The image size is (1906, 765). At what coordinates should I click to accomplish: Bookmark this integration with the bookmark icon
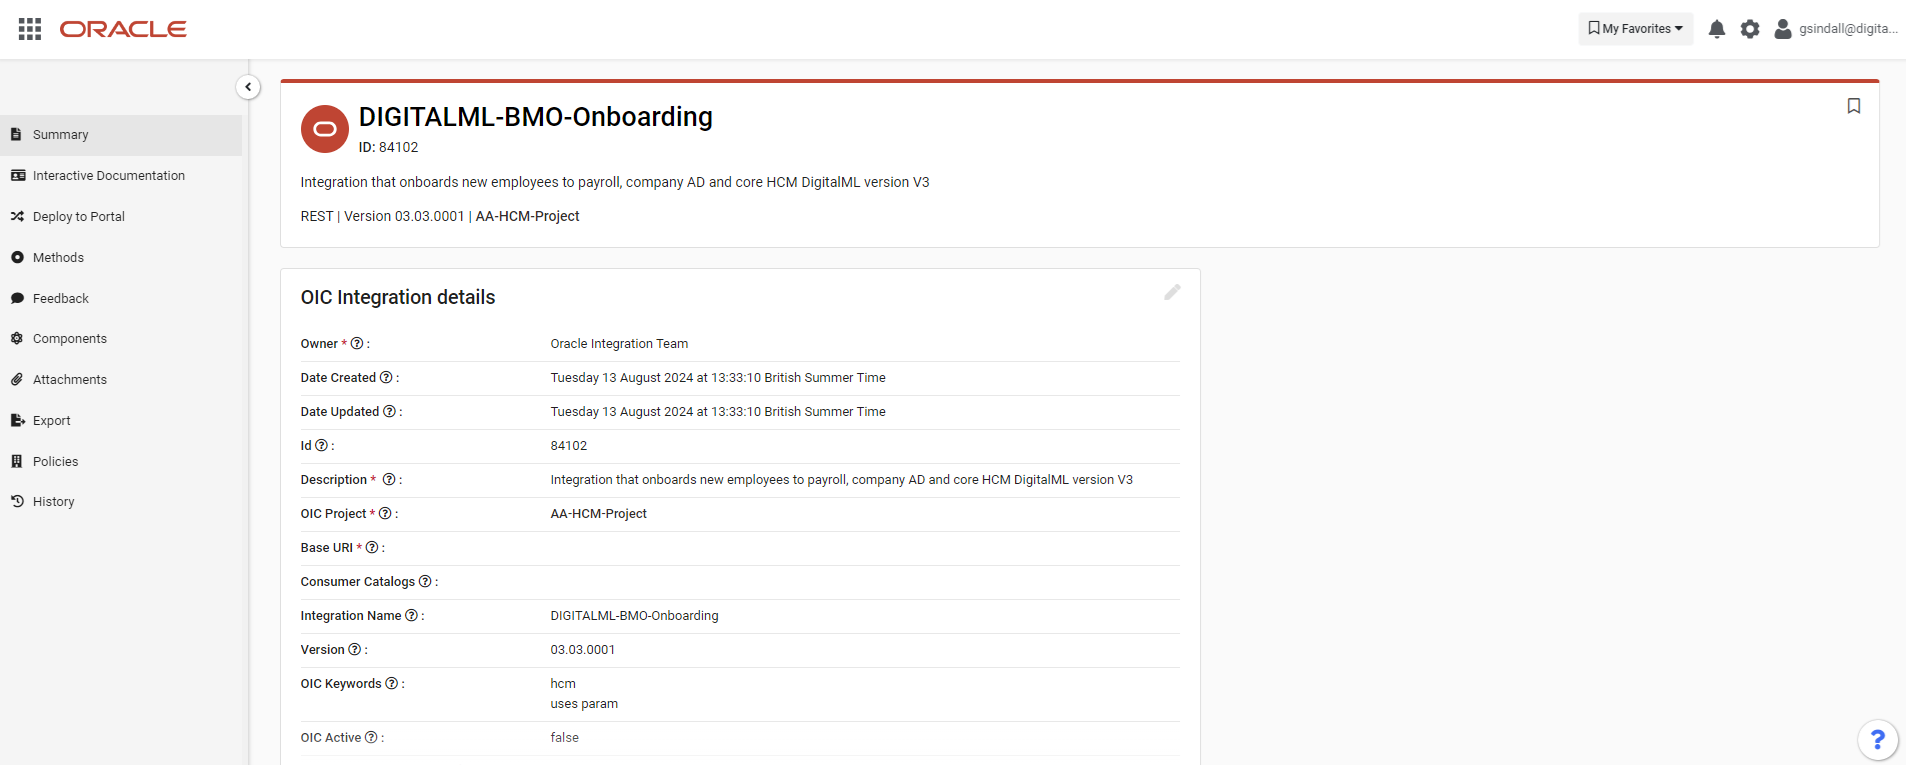pyautogui.click(x=1854, y=106)
